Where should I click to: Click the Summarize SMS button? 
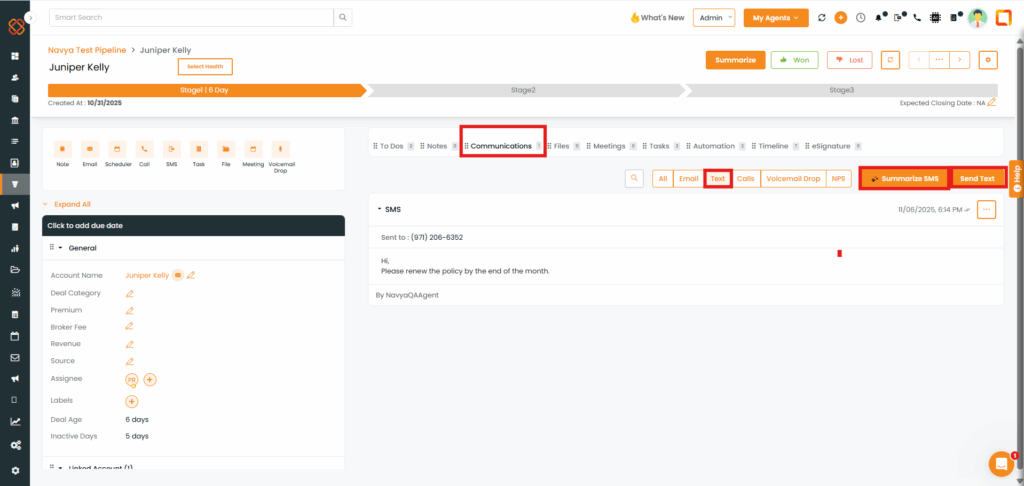pos(904,179)
